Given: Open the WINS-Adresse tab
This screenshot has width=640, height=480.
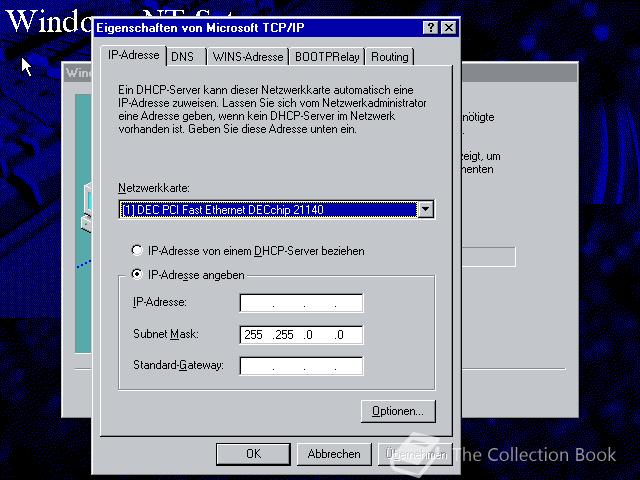Looking at the screenshot, I should (x=248, y=57).
